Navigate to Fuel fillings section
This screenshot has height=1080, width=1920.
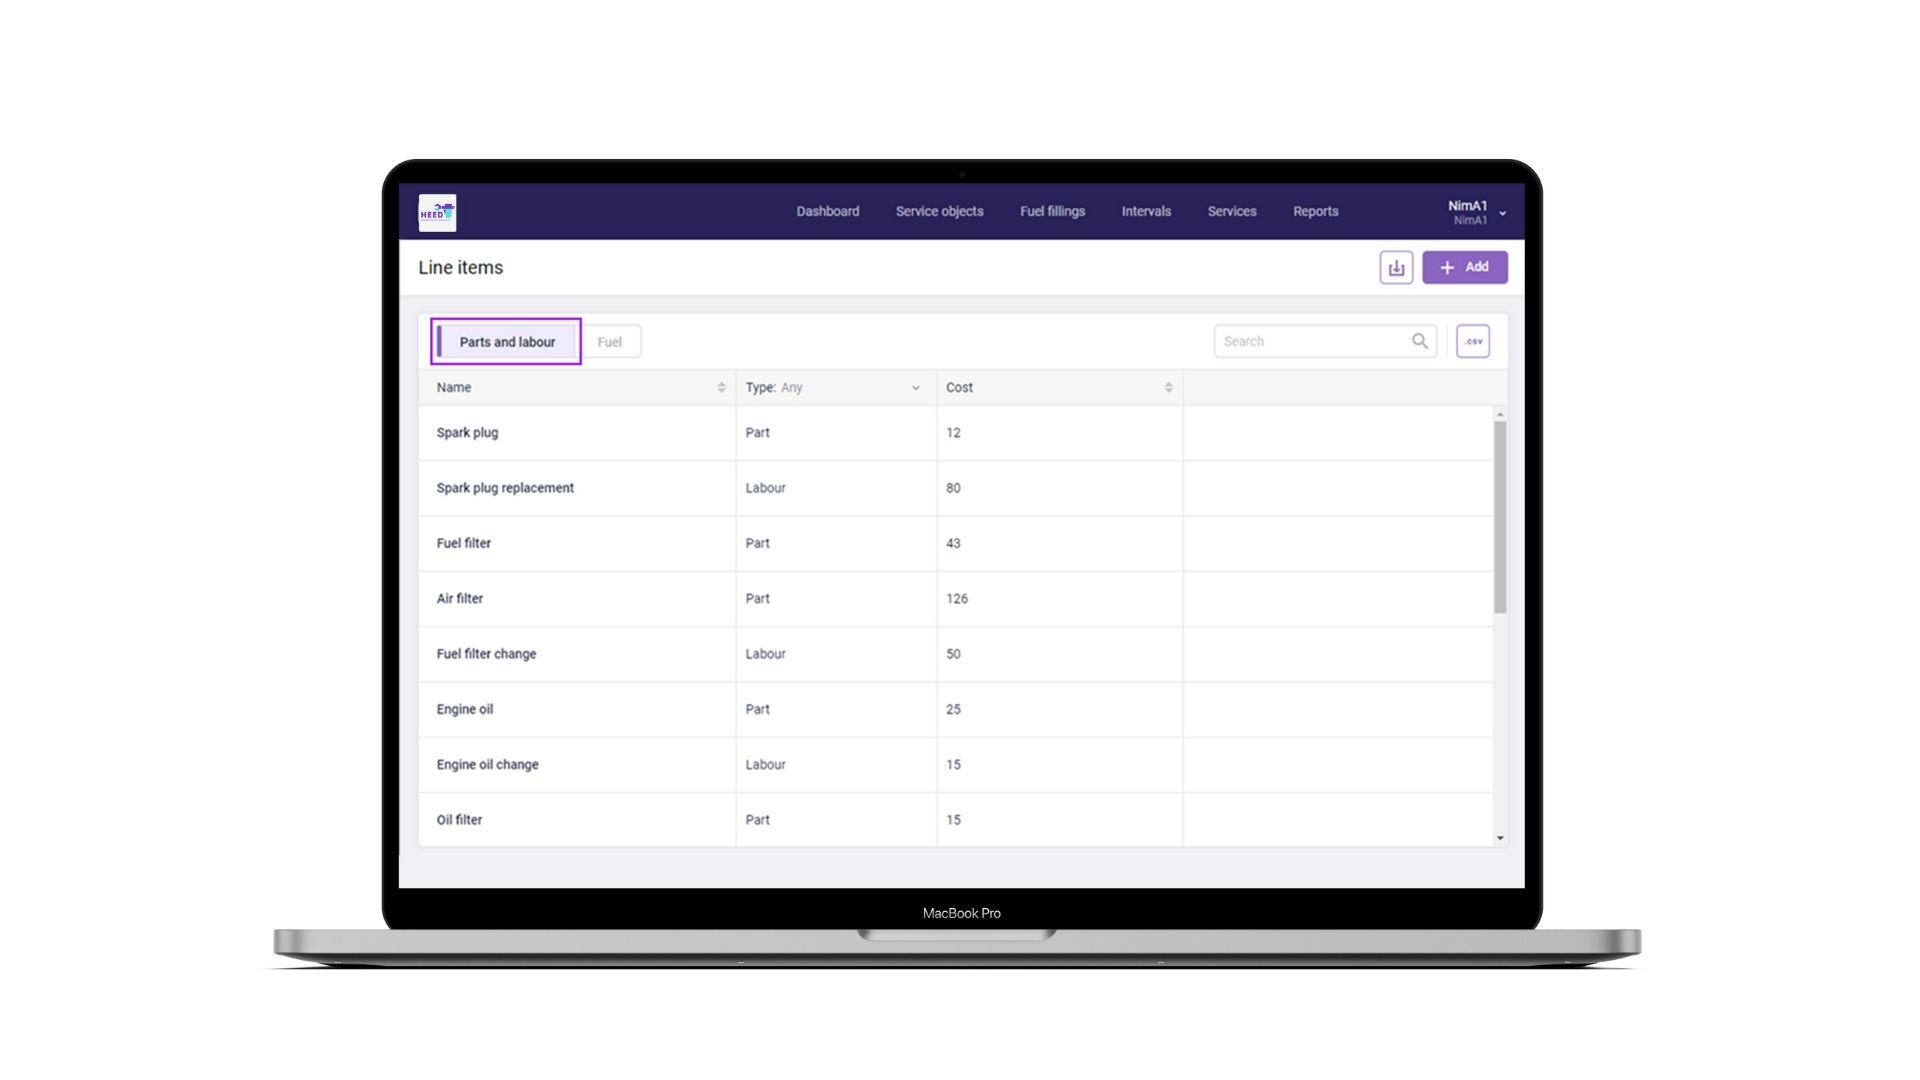click(1051, 211)
